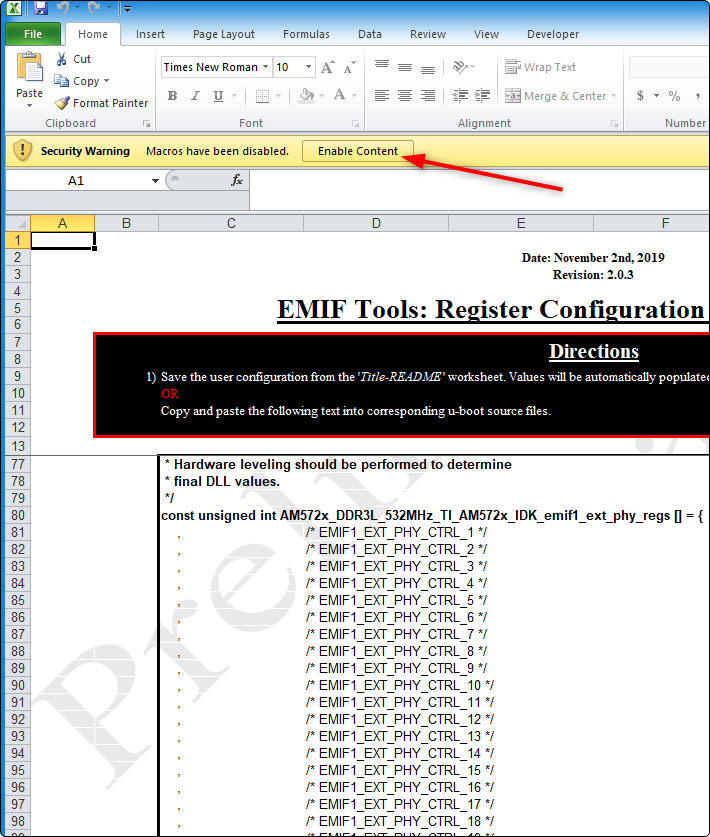Click the Decrease Indent icon
This screenshot has height=837, width=710.
[460, 96]
